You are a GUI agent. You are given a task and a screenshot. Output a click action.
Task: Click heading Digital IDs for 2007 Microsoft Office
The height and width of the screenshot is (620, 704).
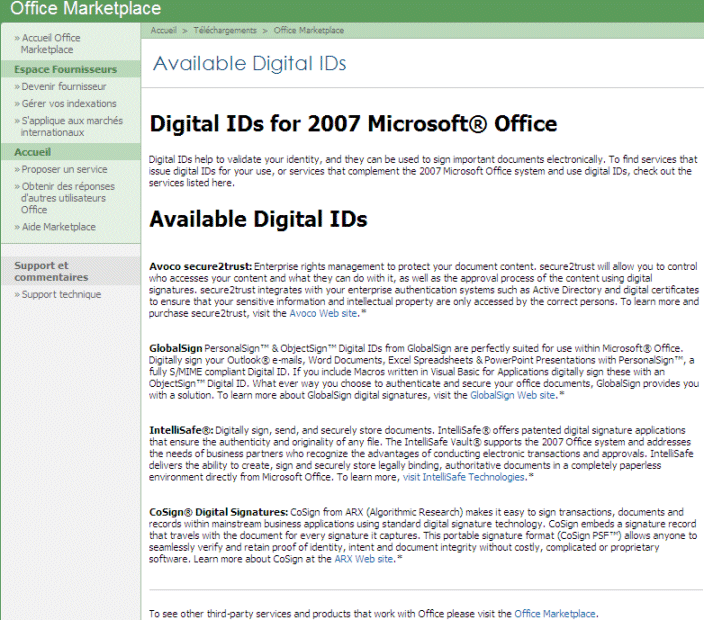click(353, 123)
